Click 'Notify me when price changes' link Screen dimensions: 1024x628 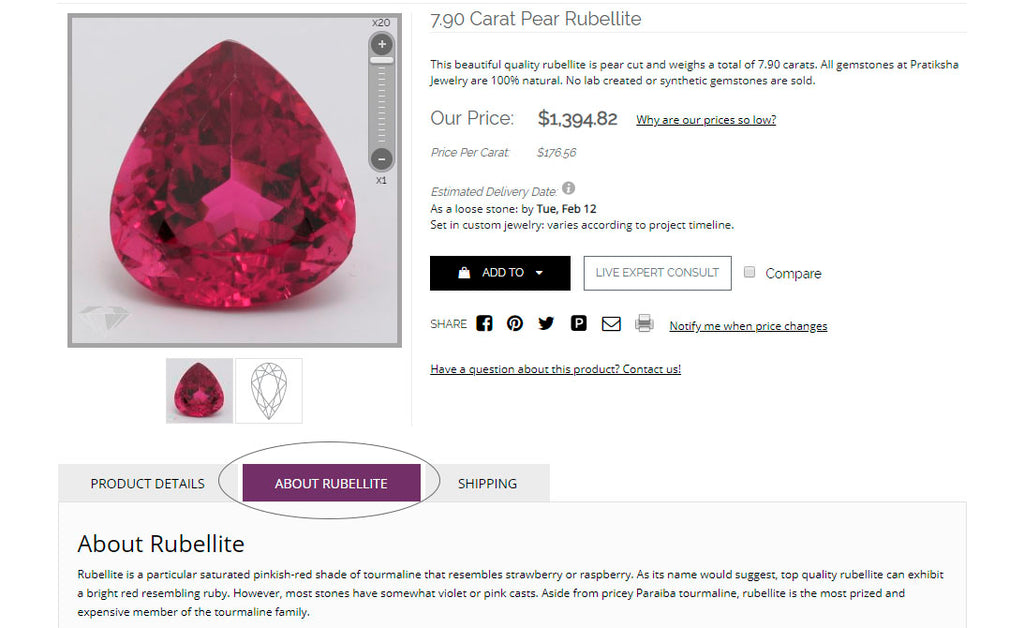[748, 326]
